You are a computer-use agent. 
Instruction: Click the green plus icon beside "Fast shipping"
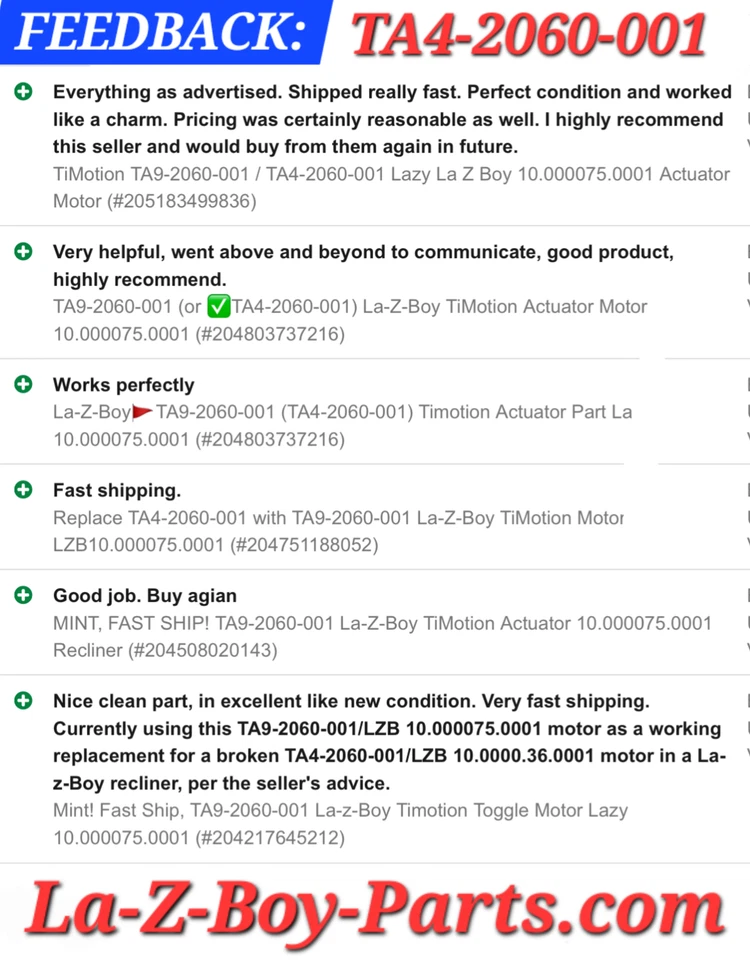[23, 490]
